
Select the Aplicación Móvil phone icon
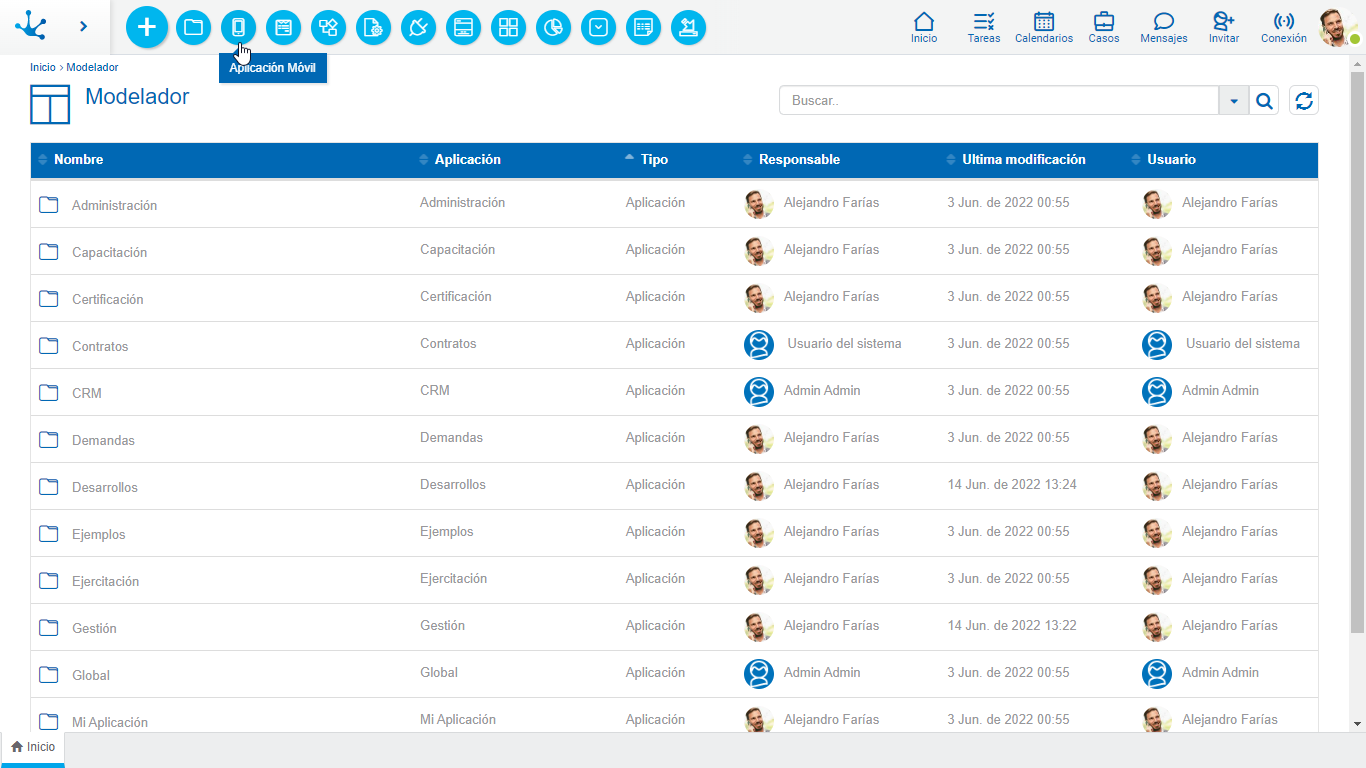tap(238, 28)
